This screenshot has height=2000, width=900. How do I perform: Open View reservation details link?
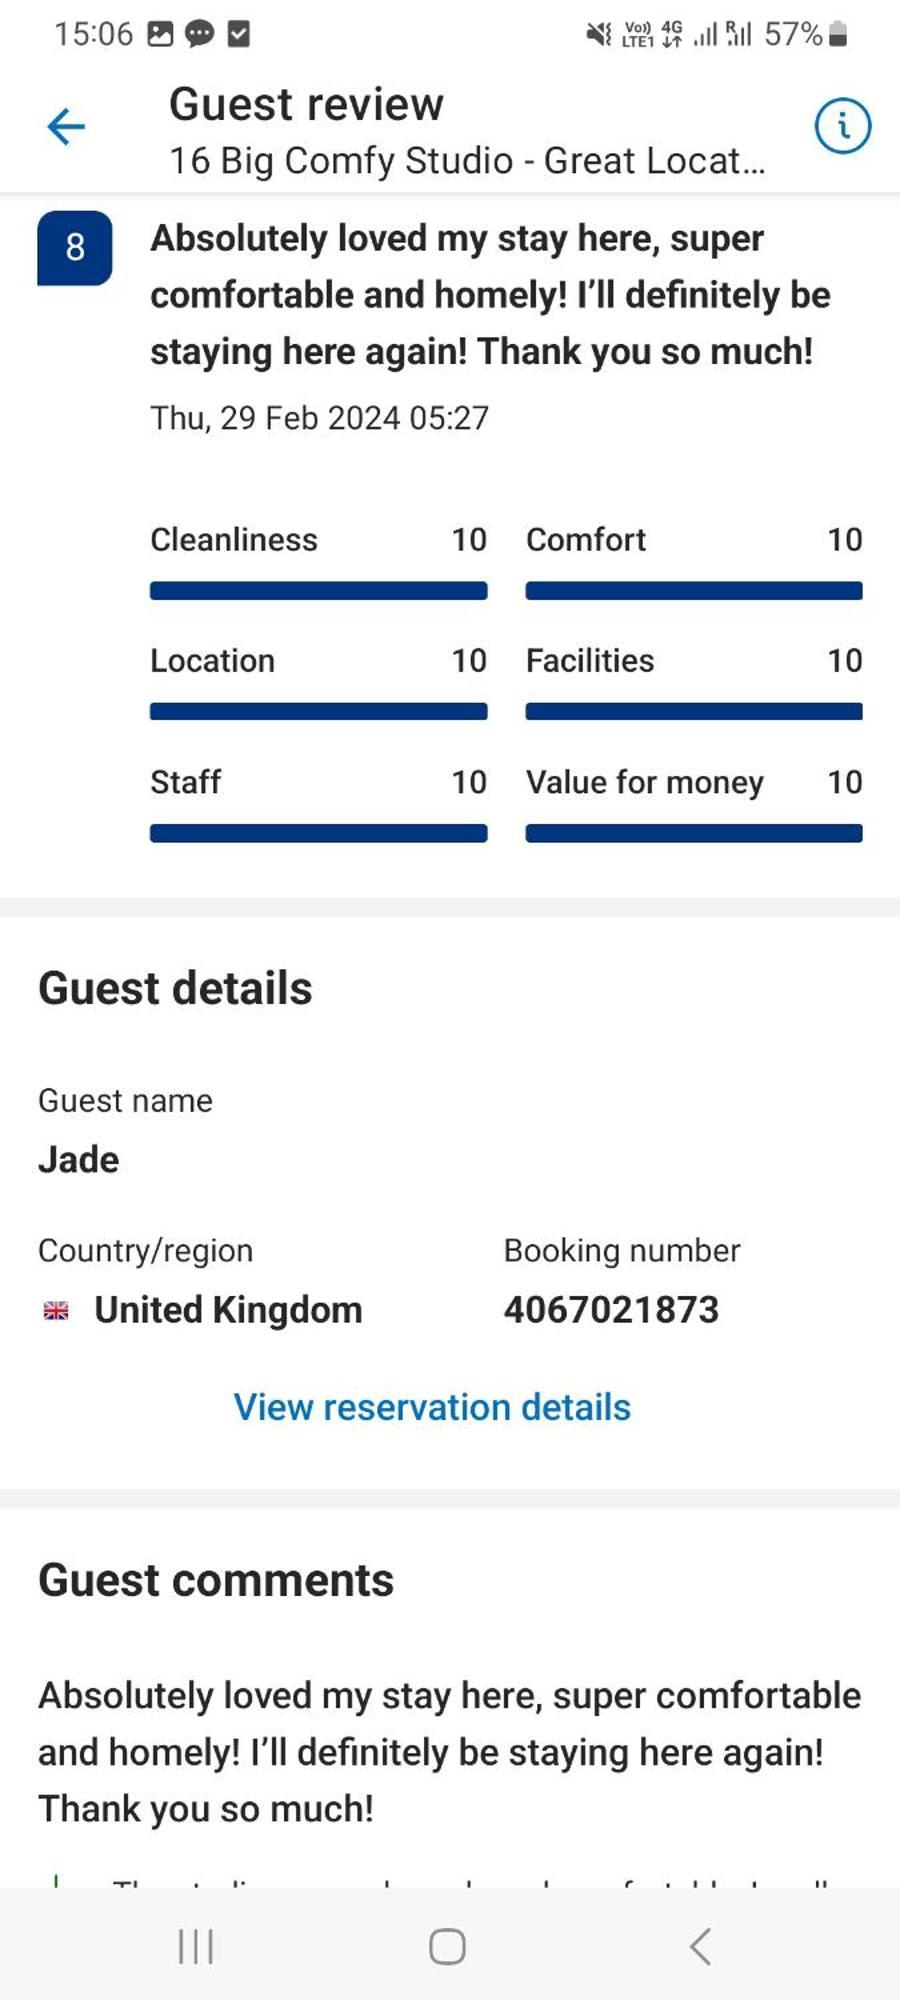click(432, 1407)
